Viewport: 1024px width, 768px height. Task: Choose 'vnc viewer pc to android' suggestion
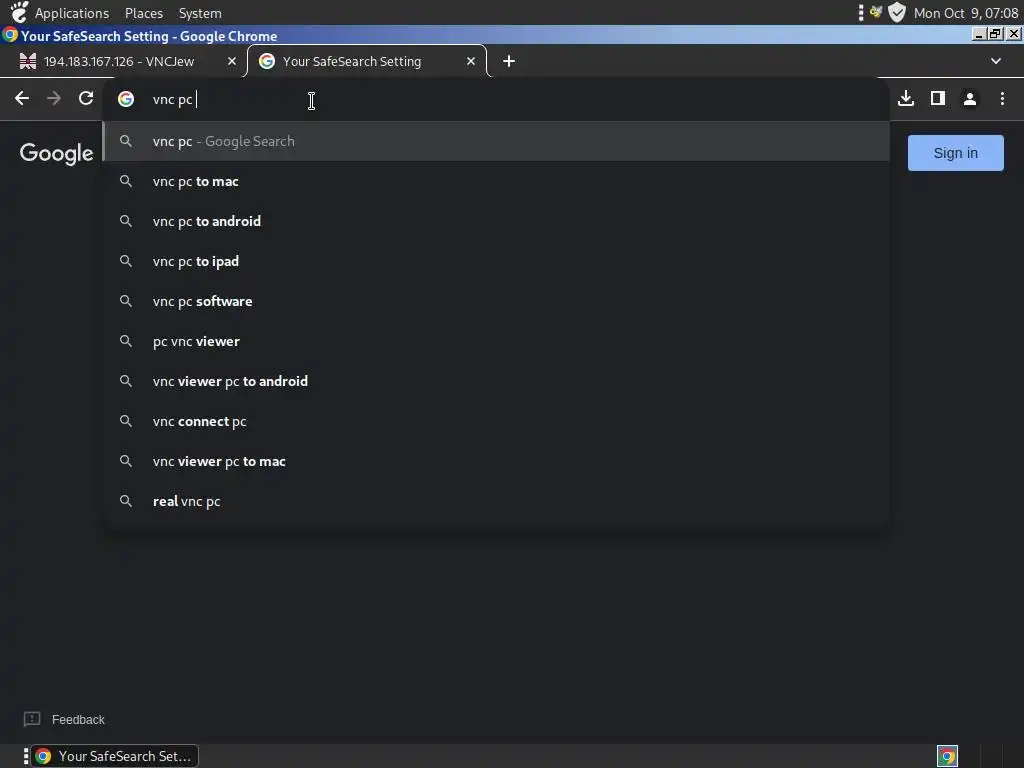pos(496,381)
